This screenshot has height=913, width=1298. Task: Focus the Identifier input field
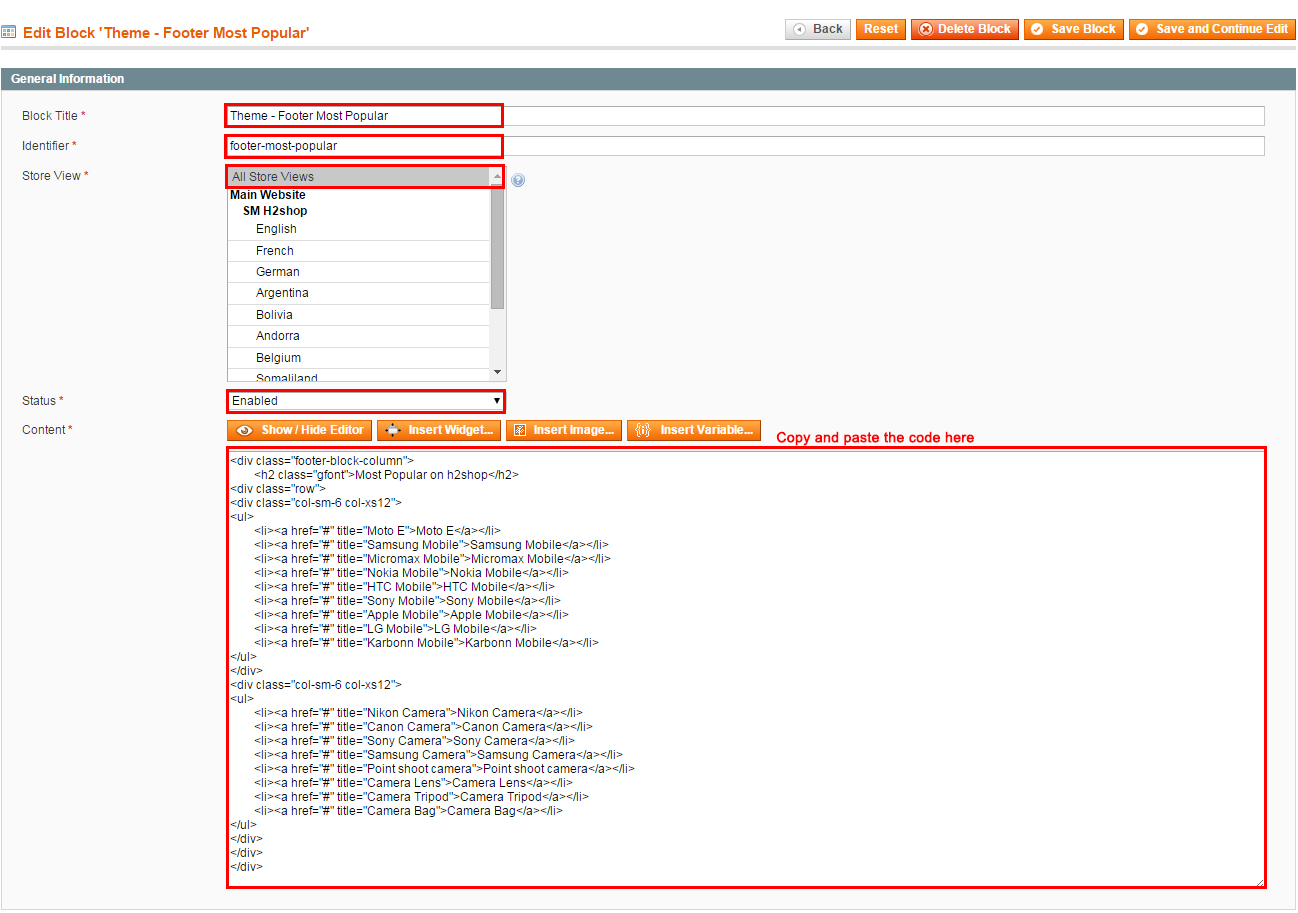(x=745, y=146)
